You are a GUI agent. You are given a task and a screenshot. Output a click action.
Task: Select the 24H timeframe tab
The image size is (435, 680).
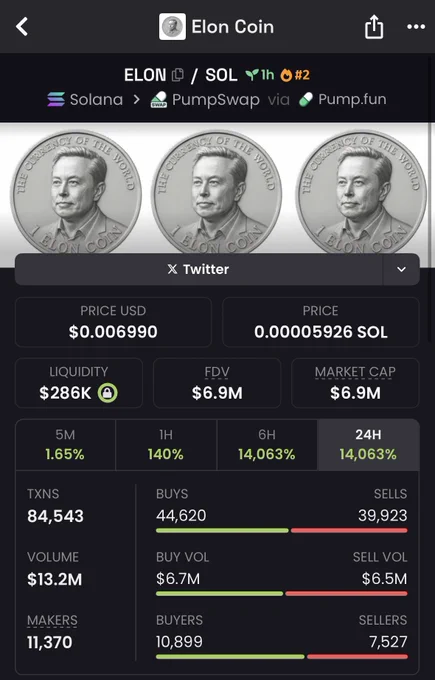[368, 445]
